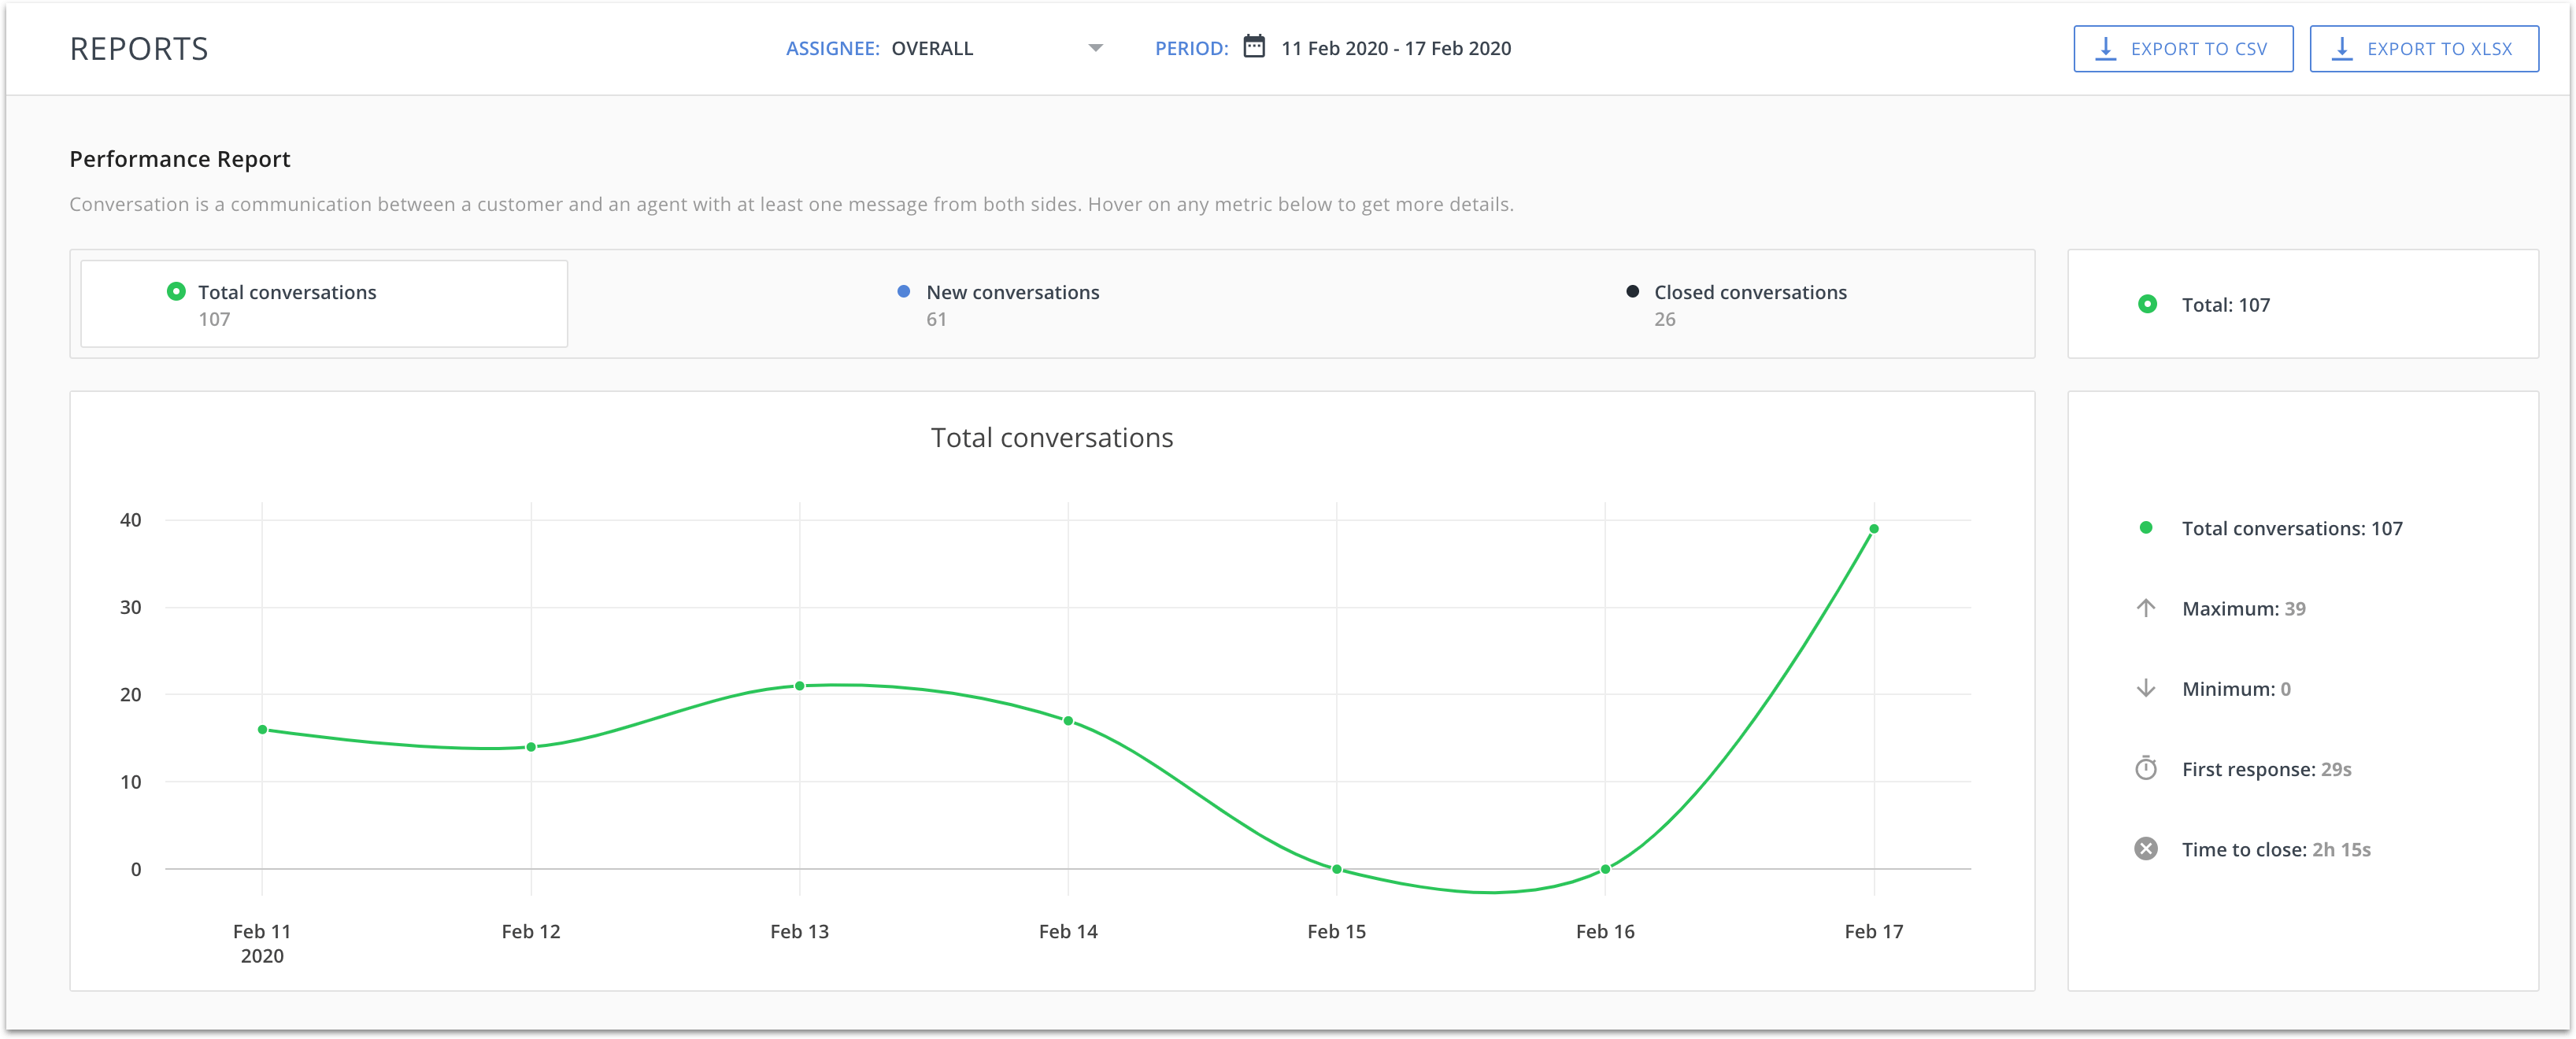Click the download icon in Export to XLSX

2342,49
